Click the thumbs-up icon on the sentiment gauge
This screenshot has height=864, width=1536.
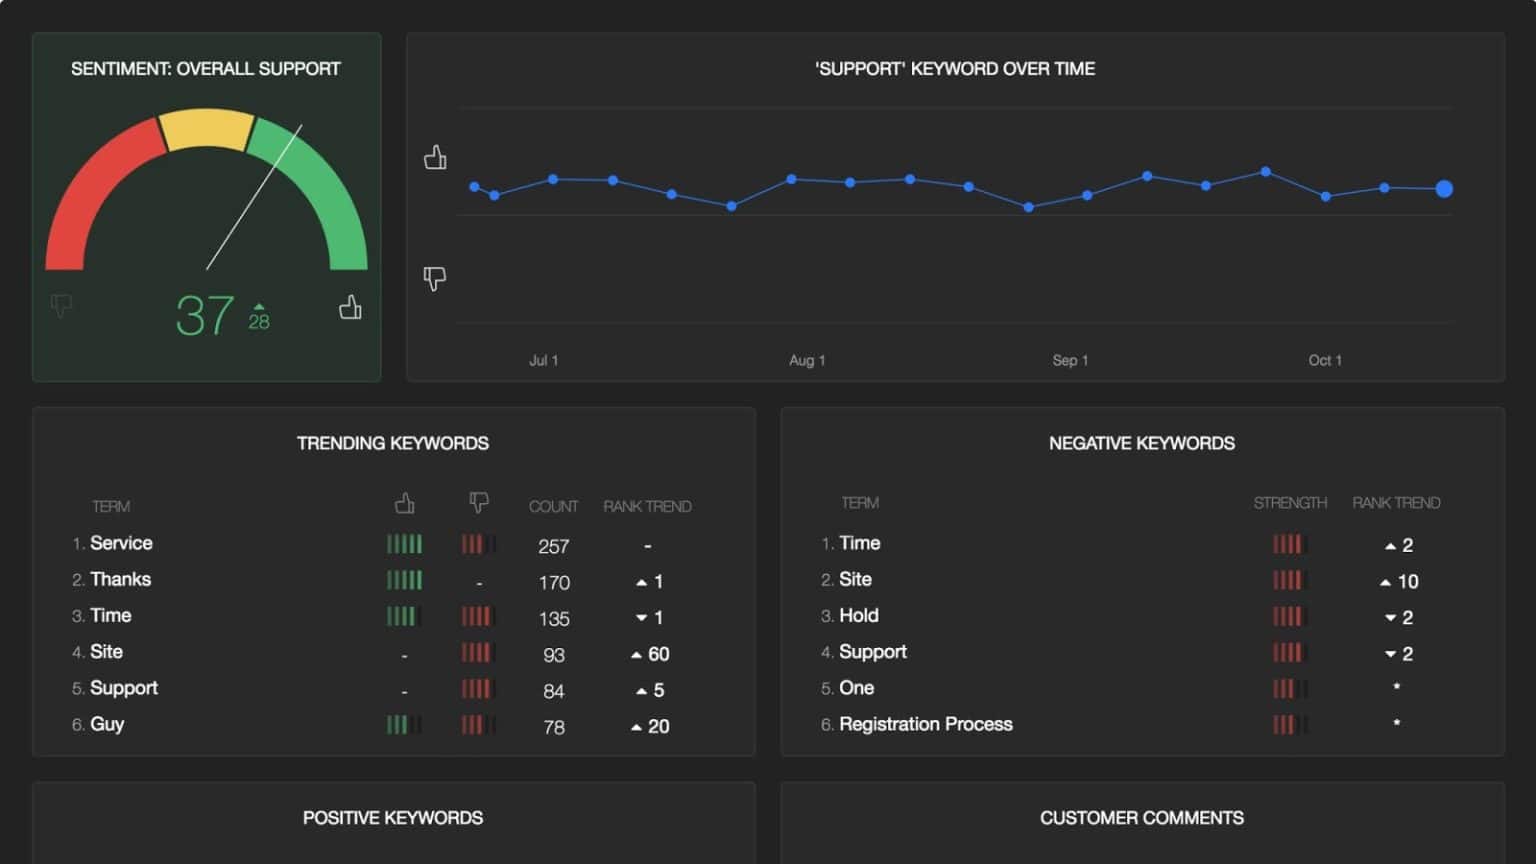coord(350,308)
